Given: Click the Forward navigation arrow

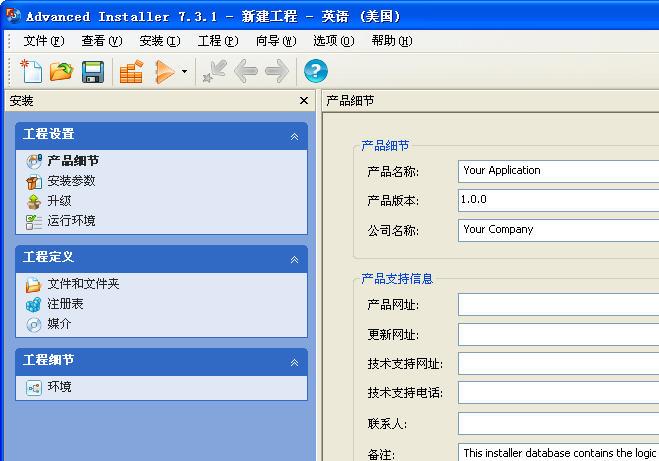Looking at the screenshot, I should 277,71.
